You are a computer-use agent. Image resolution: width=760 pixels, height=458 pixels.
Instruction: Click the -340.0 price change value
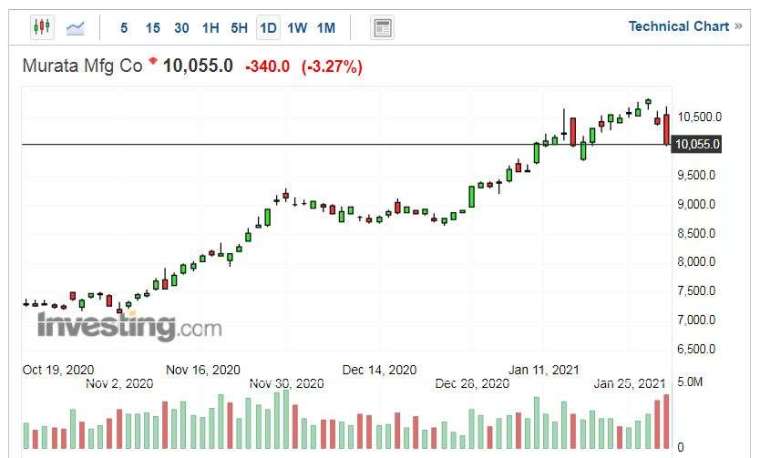tap(268, 66)
